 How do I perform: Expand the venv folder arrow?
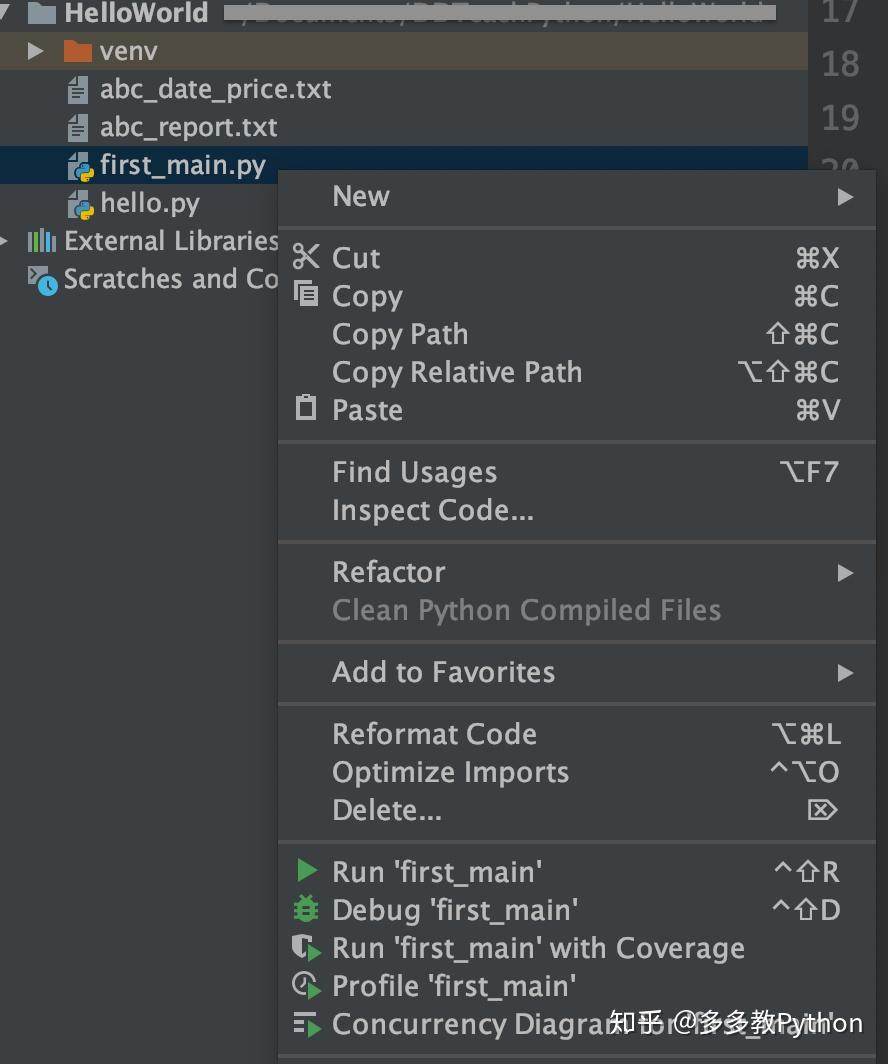(36, 50)
